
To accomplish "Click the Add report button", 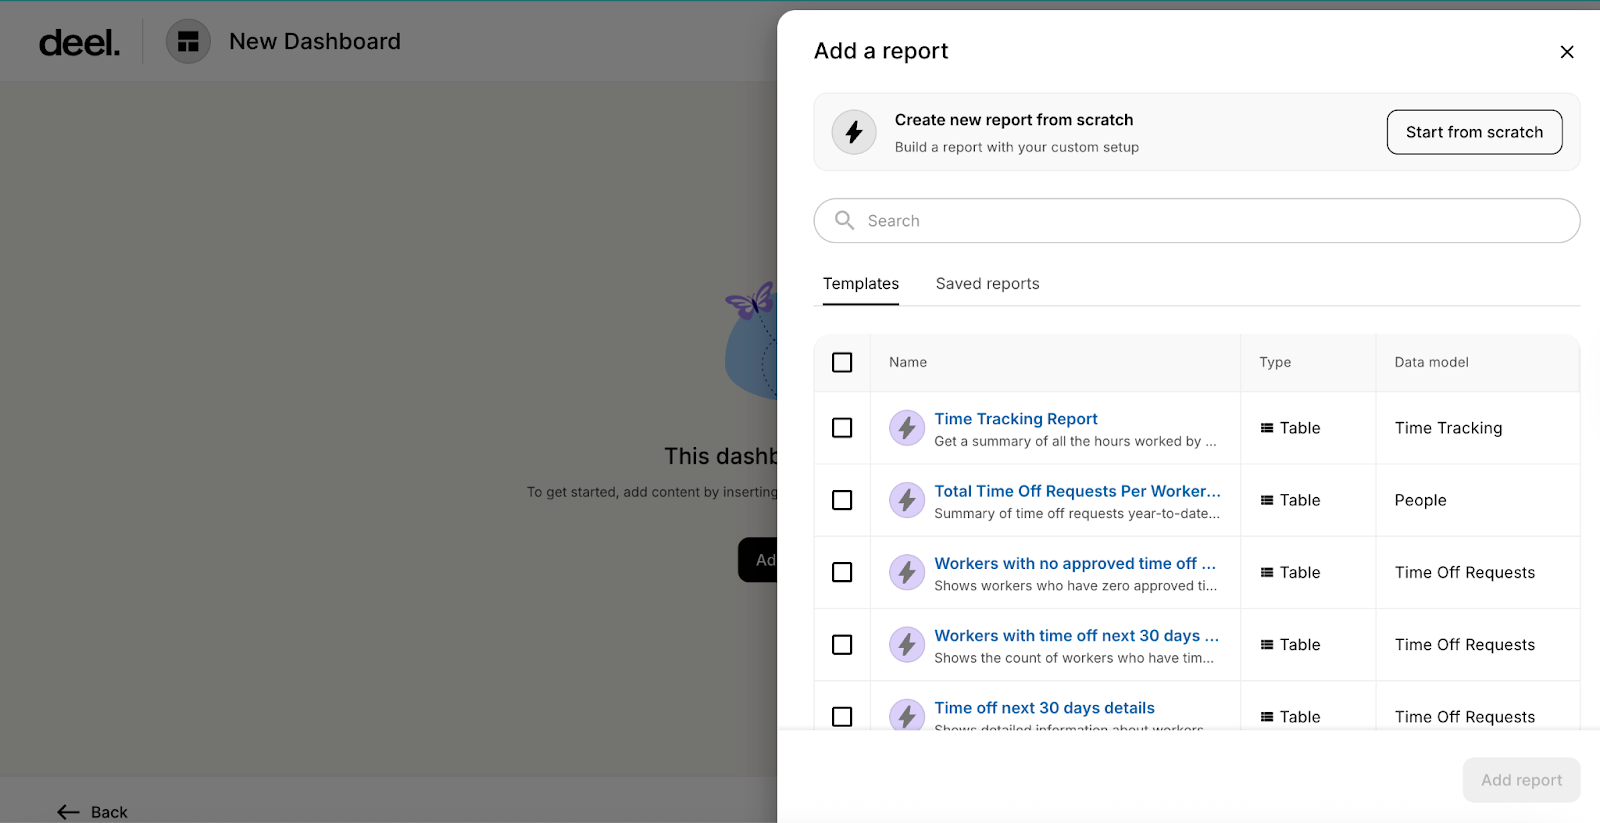I will [1520, 780].
